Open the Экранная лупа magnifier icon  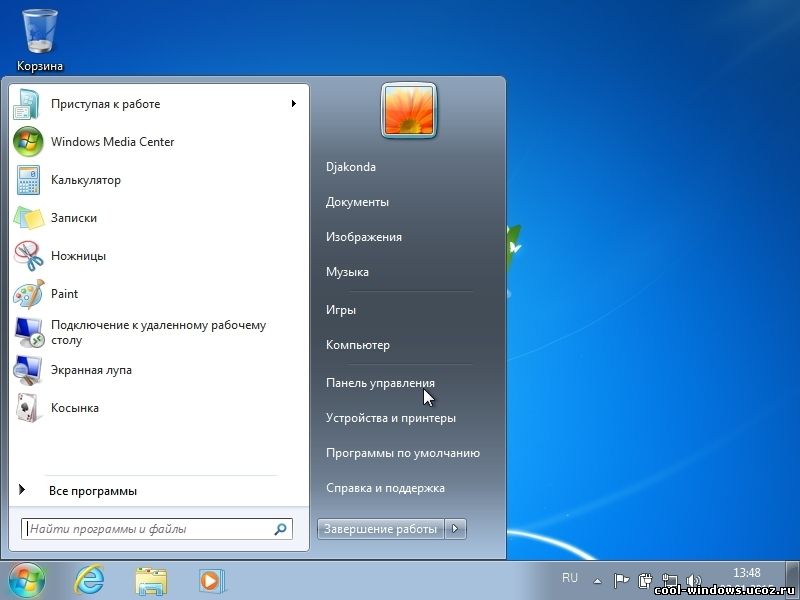coord(28,370)
